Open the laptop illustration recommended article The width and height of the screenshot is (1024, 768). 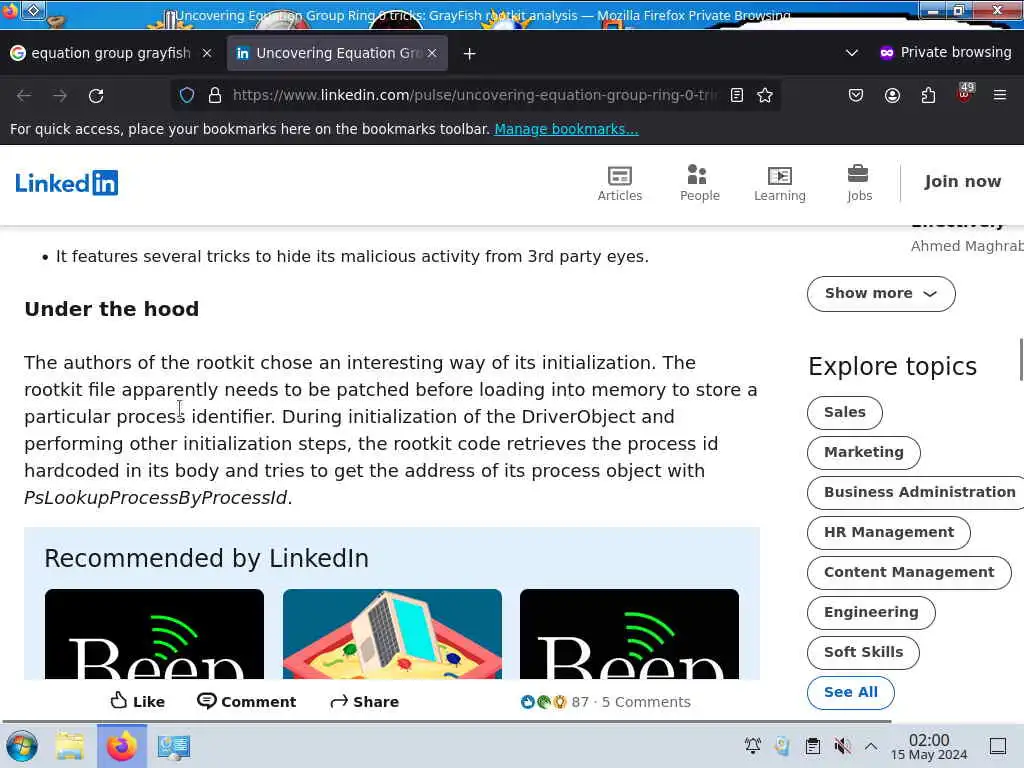[392, 634]
